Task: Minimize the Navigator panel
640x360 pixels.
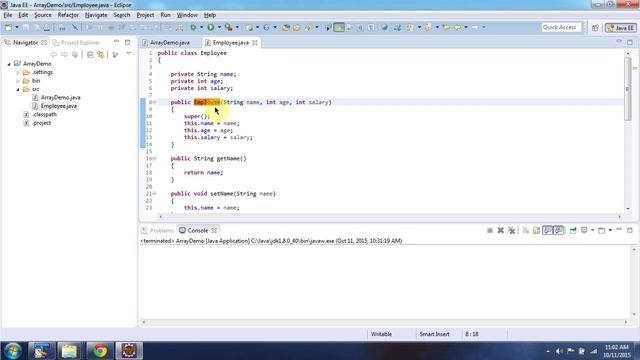Action: (x=116, y=42)
